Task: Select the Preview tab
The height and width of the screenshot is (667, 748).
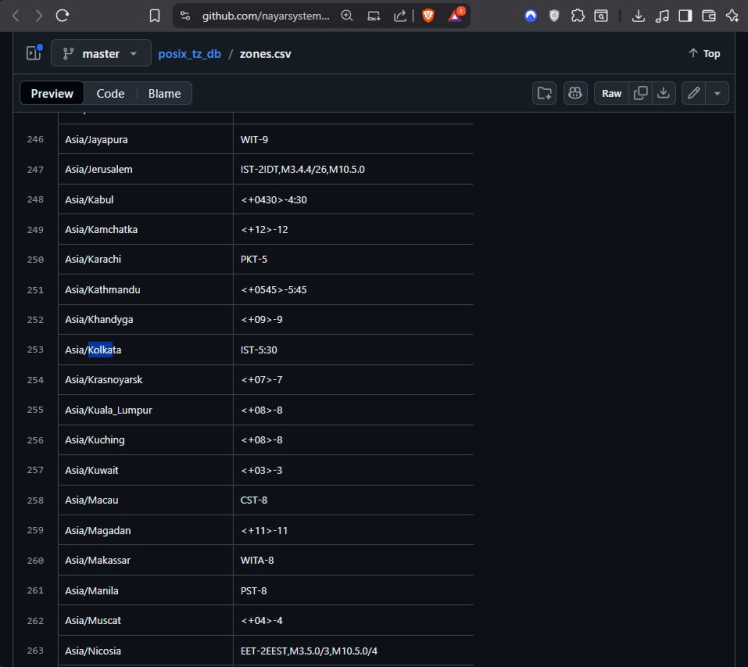Action: [52, 93]
